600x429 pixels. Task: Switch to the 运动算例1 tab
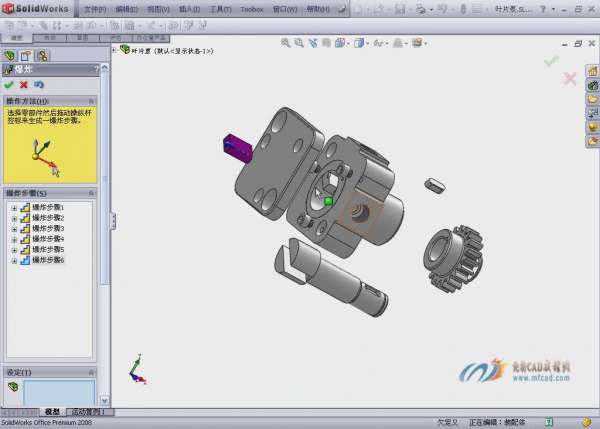coord(88,412)
